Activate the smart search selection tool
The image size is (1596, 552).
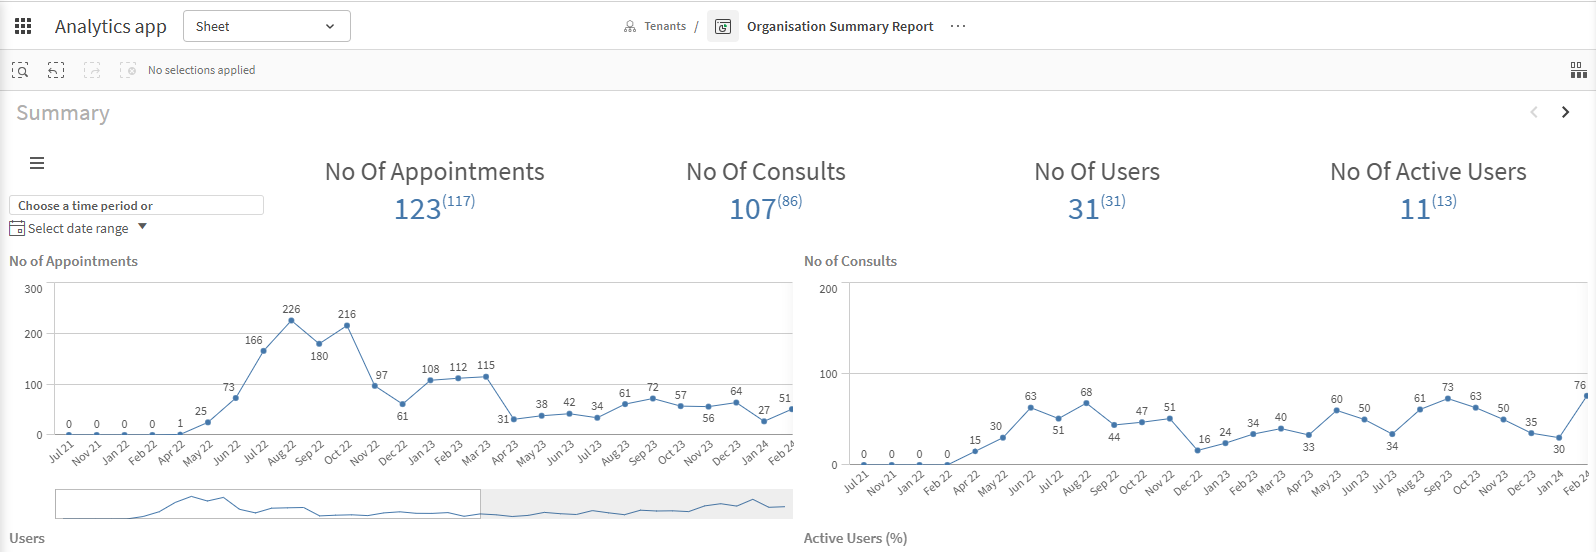20,70
